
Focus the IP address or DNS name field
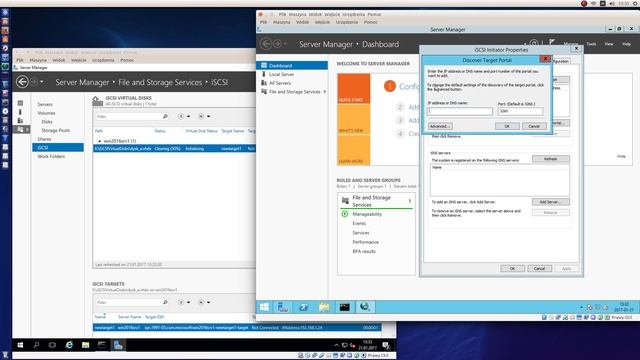pos(460,111)
